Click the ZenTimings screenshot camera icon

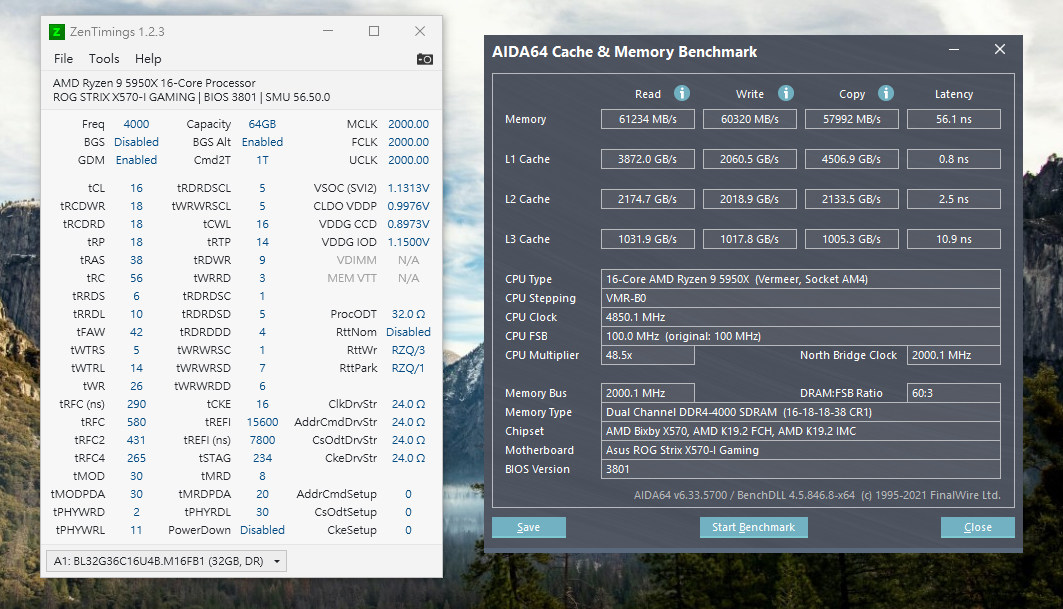pyautogui.click(x=424, y=59)
